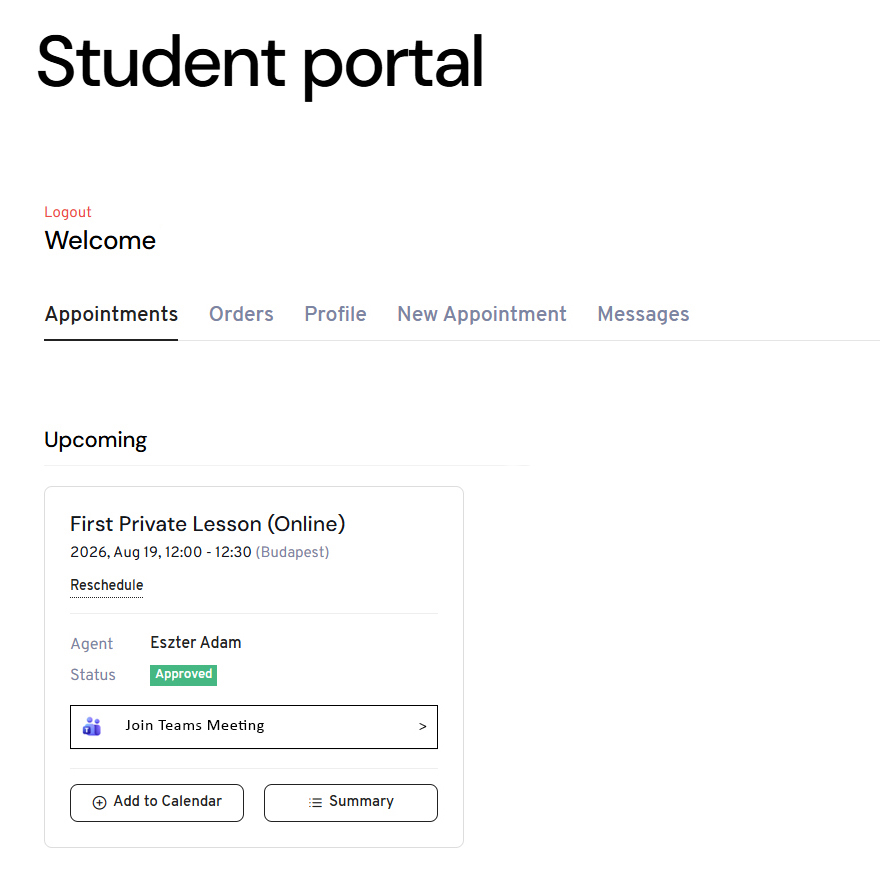Click the list icon beside Summary
The width and height of the screenshot is (880, 880).
click(315, 803)
